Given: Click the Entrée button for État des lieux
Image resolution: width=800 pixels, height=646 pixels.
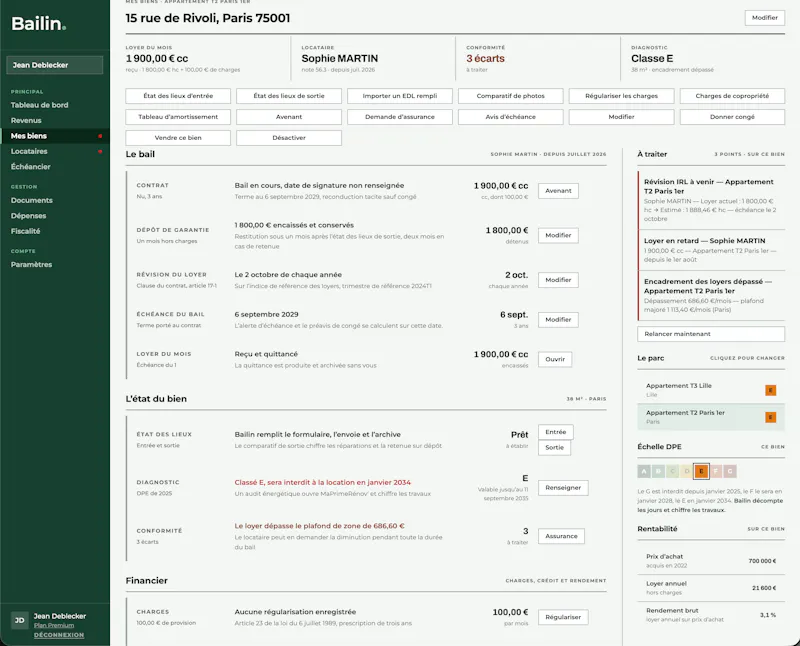Looking at the screenshot, I should [x=556, y=432].
